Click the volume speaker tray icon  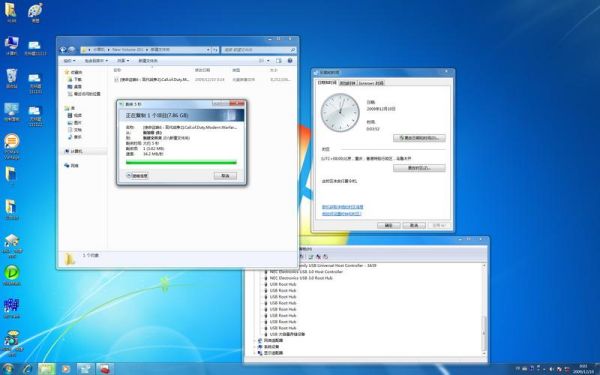[552, 369]
